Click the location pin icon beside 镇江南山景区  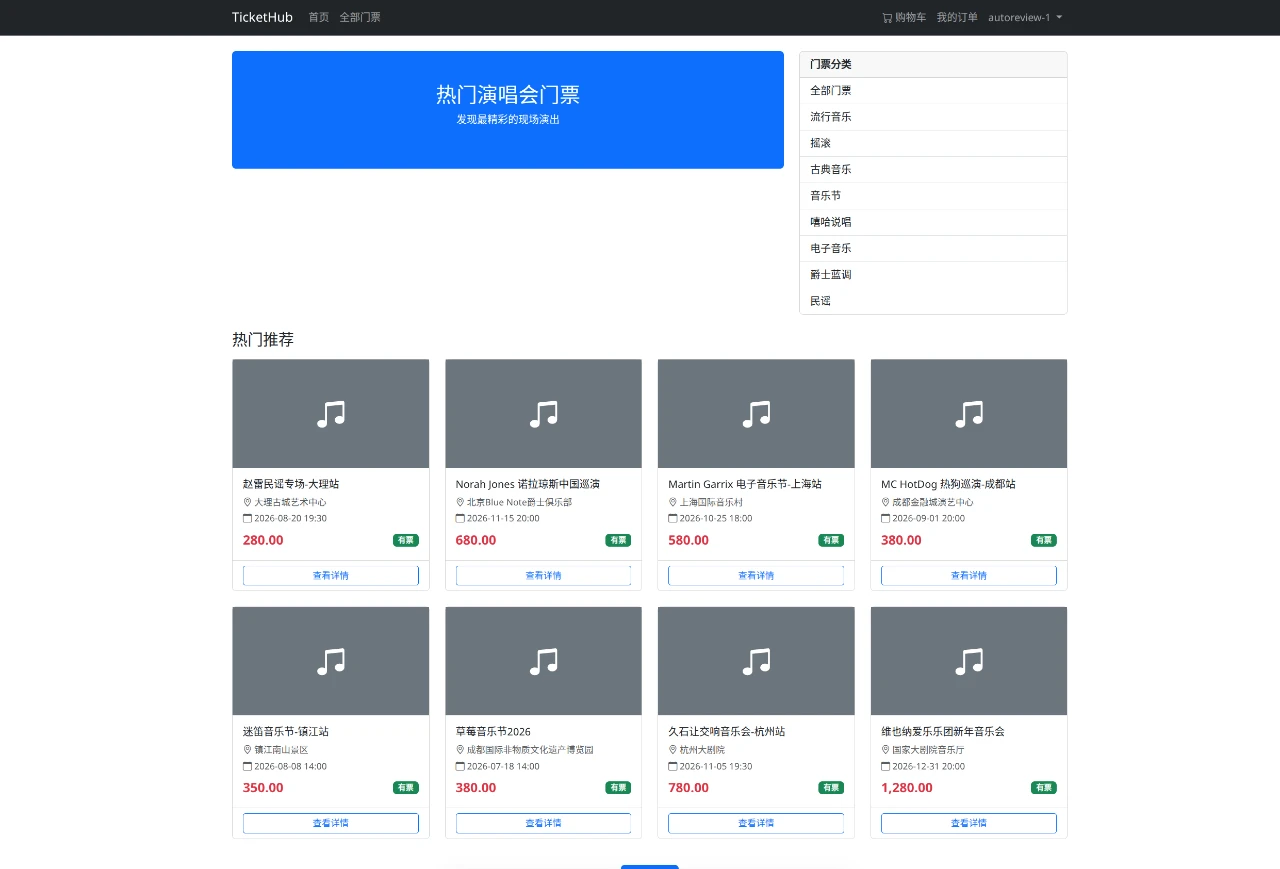point(247,749)
